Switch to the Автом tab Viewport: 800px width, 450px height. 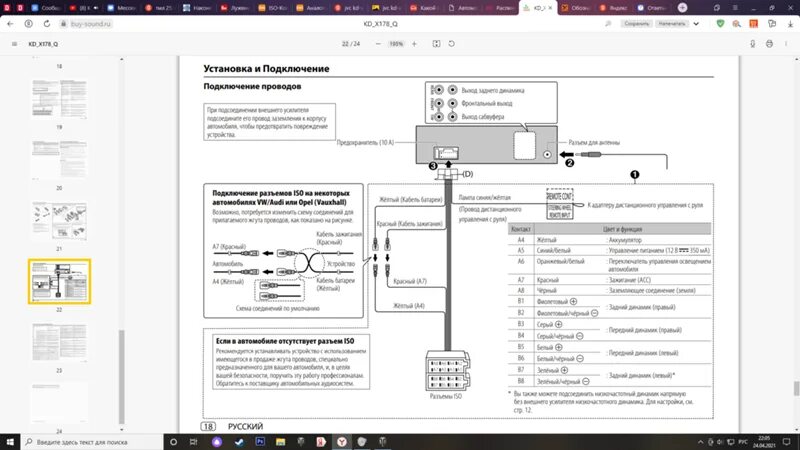point(462,8)
